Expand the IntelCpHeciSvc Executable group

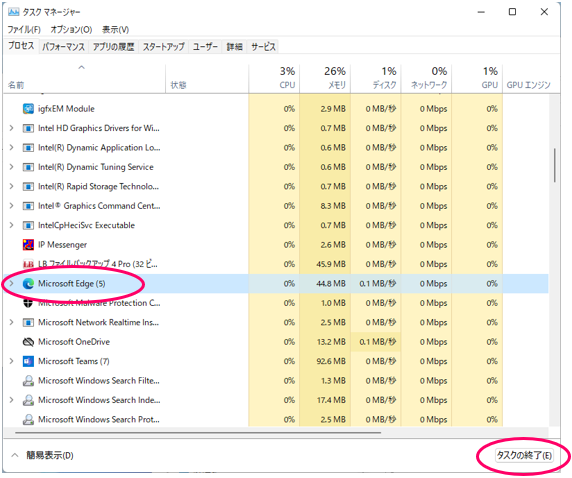coord(11,225)
